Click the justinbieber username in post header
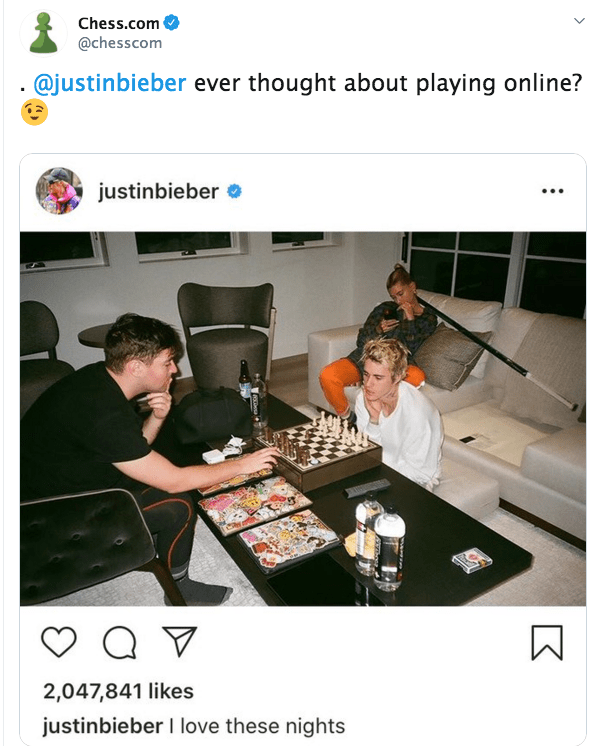 pyautogui.click(x=158, y=191)
